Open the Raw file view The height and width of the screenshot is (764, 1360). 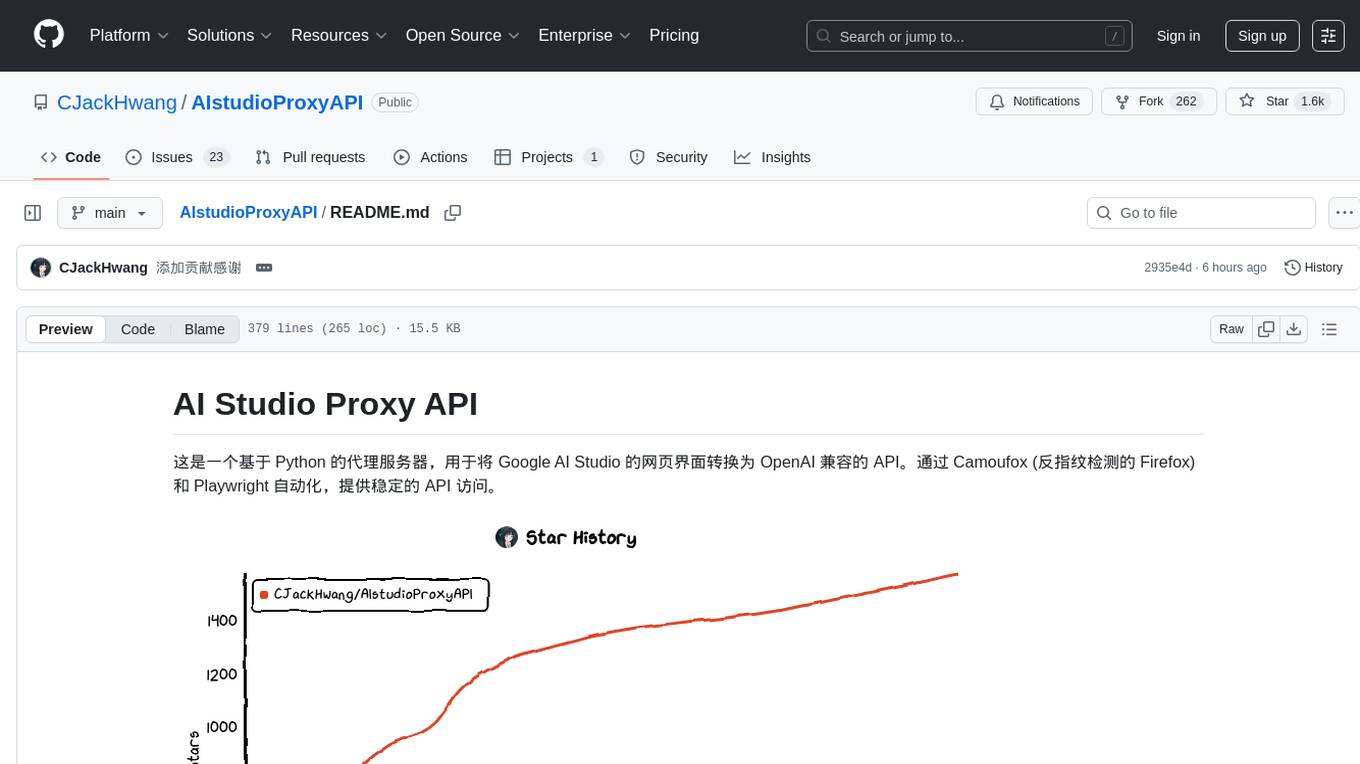click(x=1231, y=329)
